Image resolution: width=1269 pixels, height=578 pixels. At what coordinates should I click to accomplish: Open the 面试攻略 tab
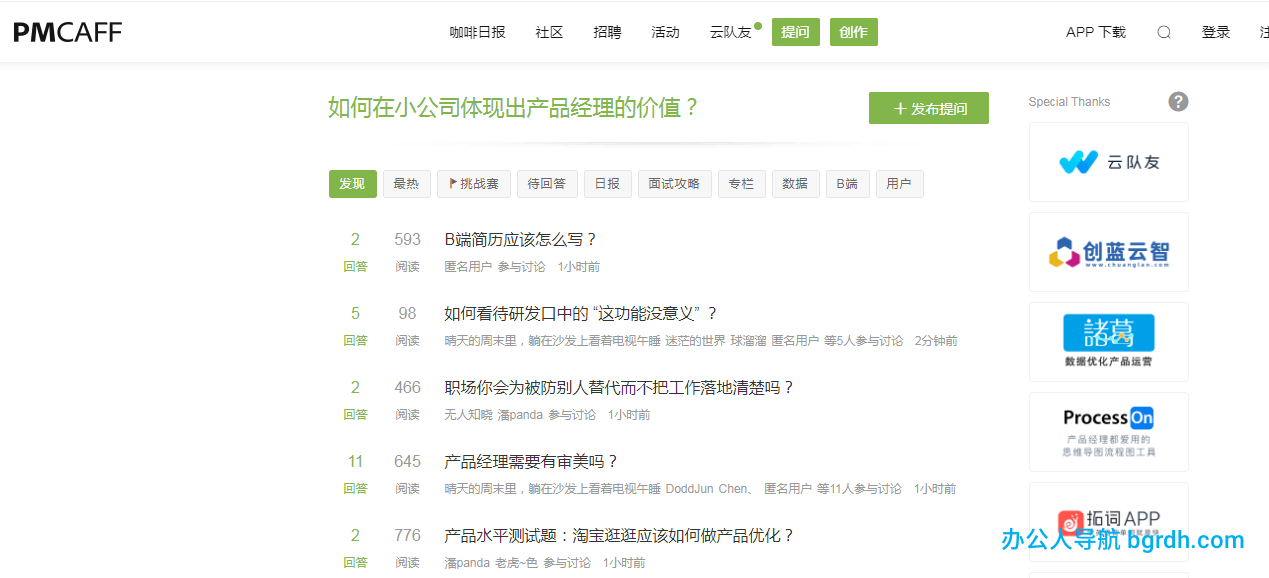click(674, 184)
